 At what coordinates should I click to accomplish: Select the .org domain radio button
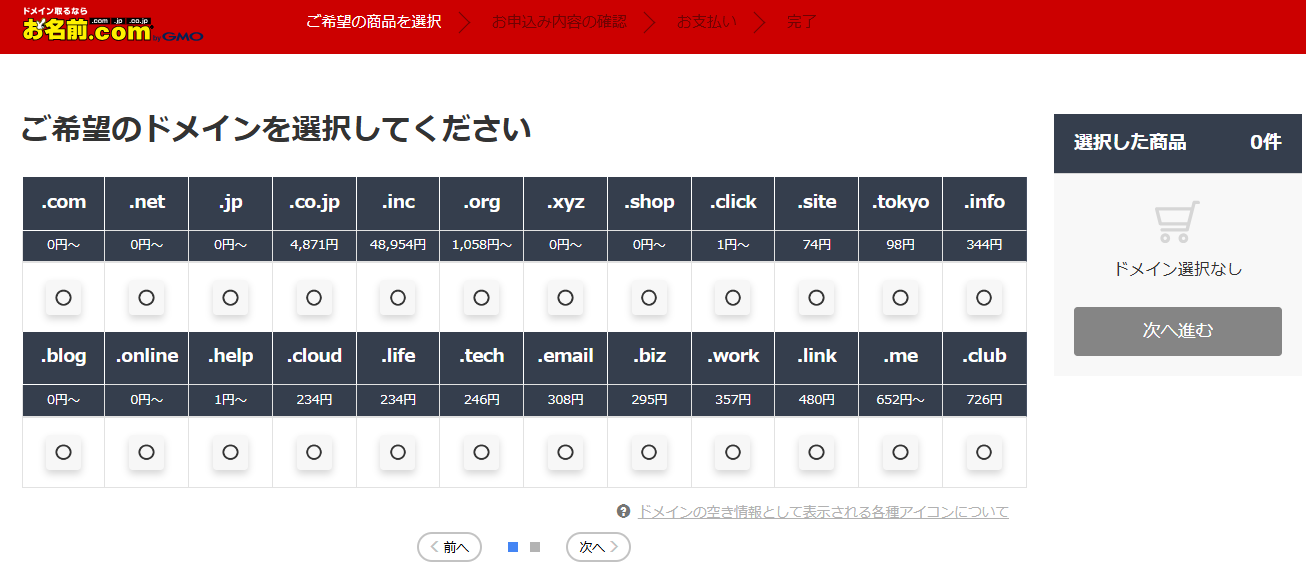481,297
